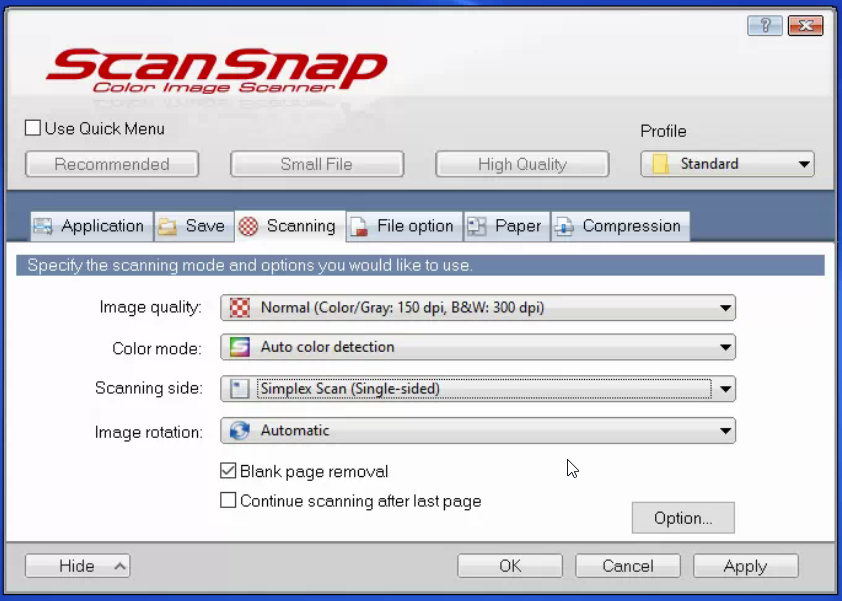Click the Scanning tab red dotted icon

248,226
